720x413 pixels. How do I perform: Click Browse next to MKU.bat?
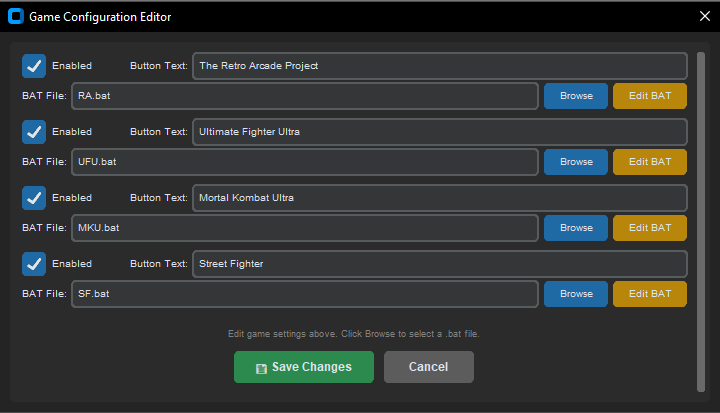(x=576, y=228)
